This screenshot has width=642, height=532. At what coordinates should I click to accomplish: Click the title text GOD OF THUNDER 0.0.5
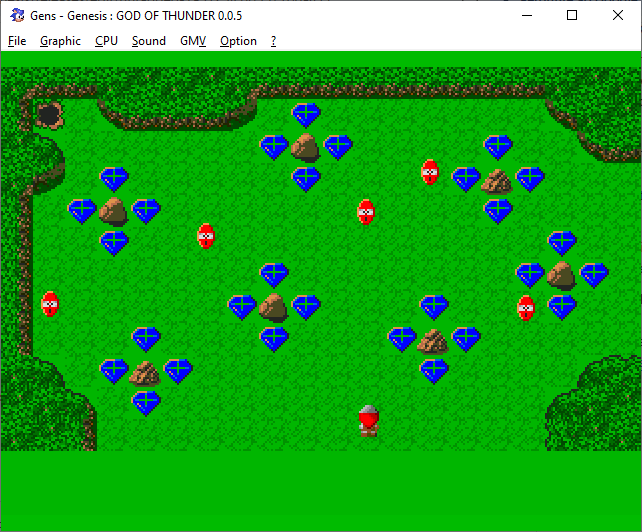point(179,16)
